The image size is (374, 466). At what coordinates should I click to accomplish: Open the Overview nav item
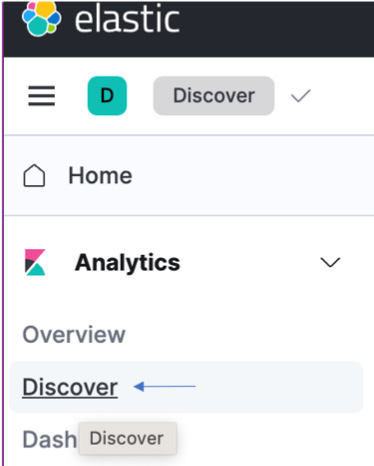tap(74, 334)
